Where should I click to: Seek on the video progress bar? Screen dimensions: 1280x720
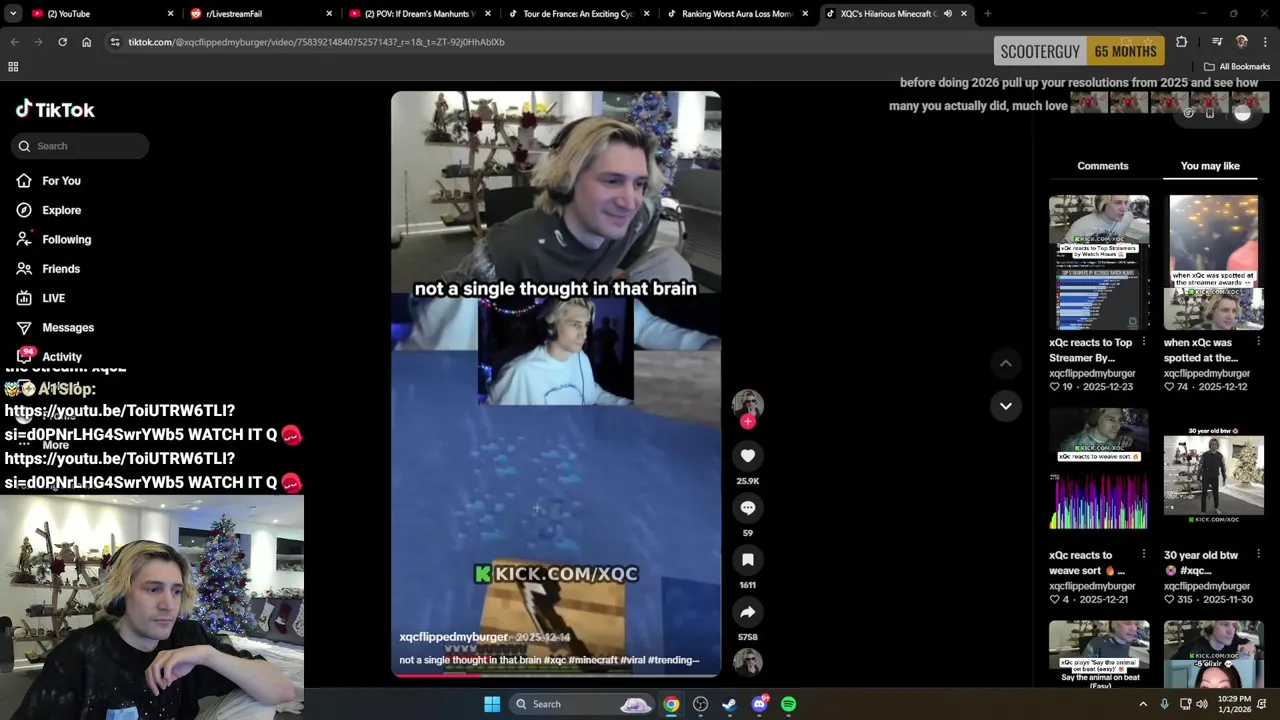[555, 675]
